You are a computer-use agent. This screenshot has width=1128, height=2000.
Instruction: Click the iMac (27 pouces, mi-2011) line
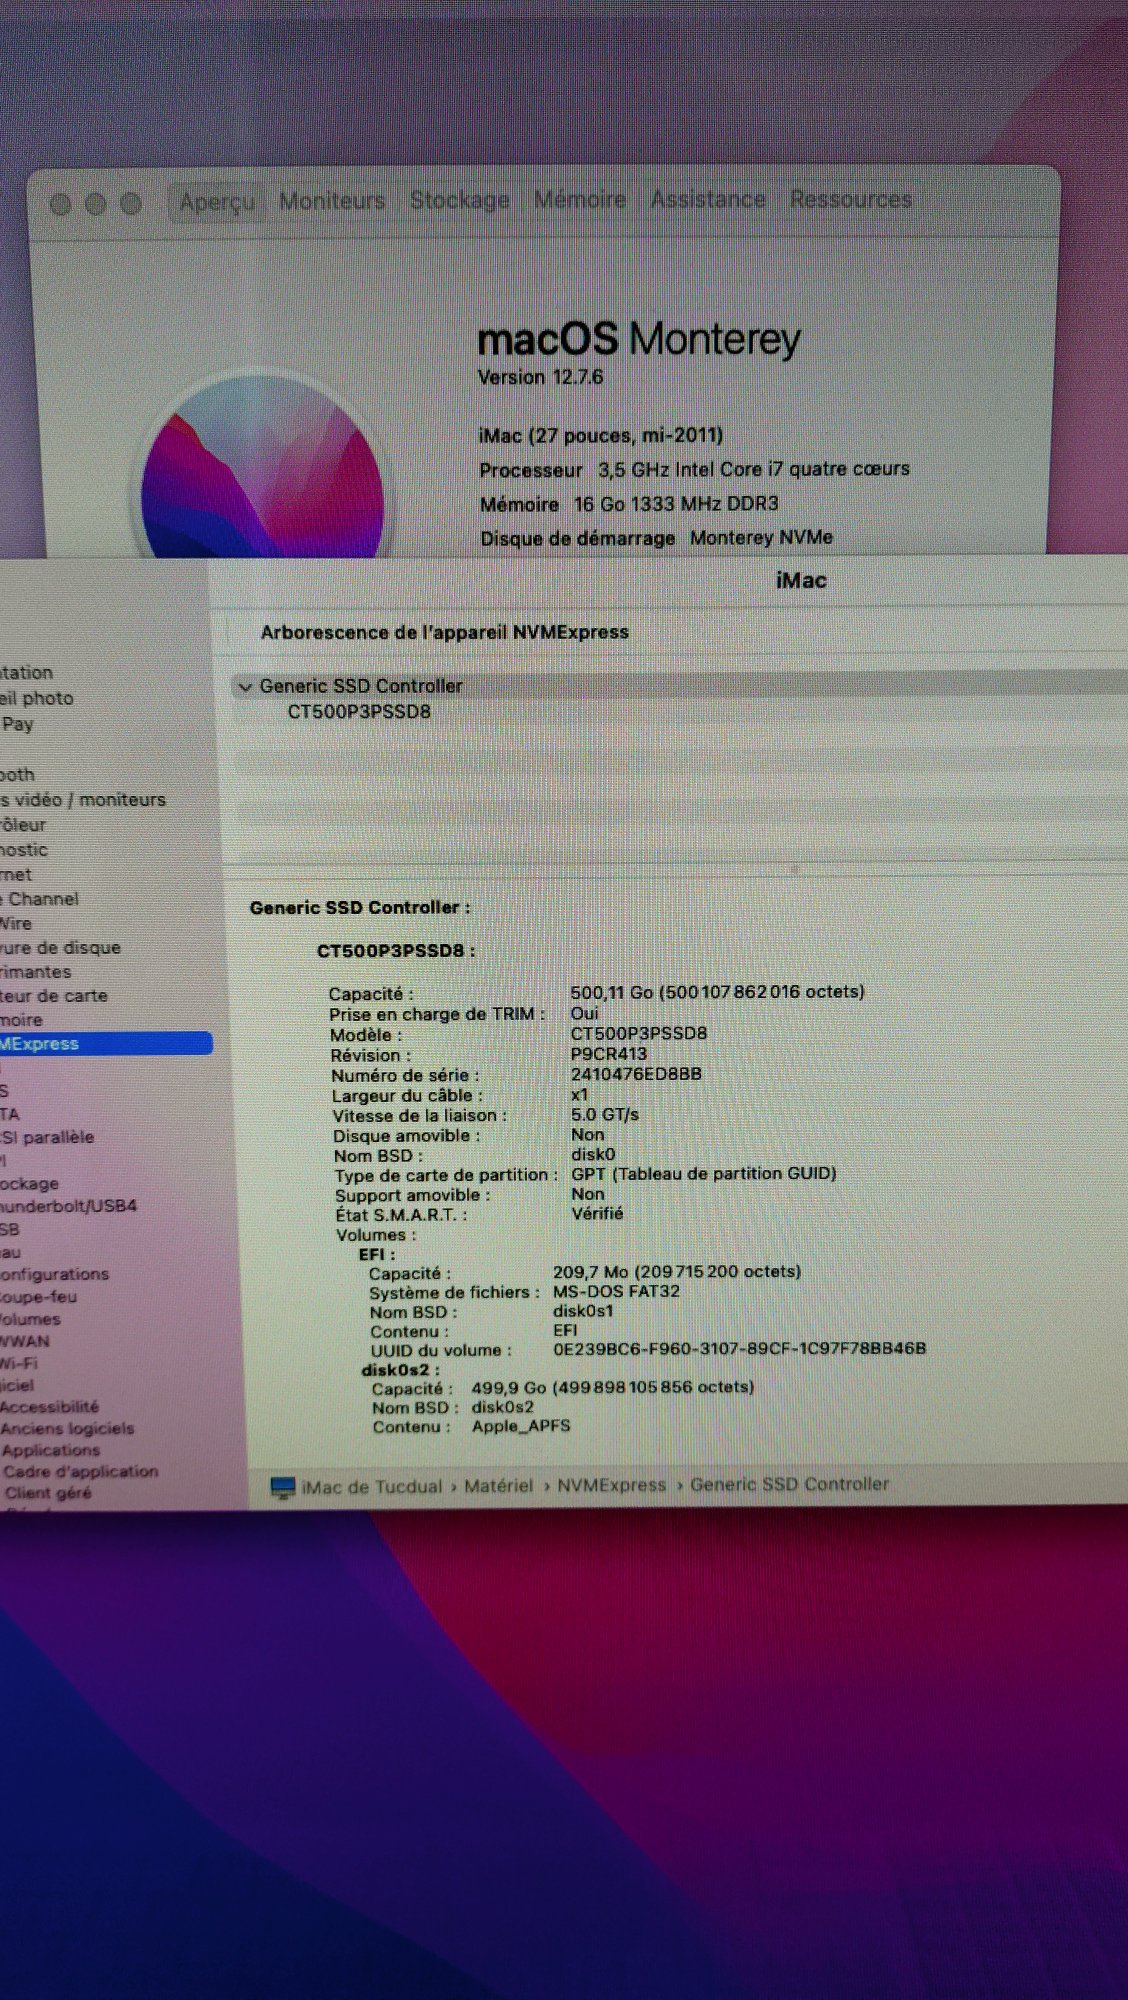pos(601,435)
